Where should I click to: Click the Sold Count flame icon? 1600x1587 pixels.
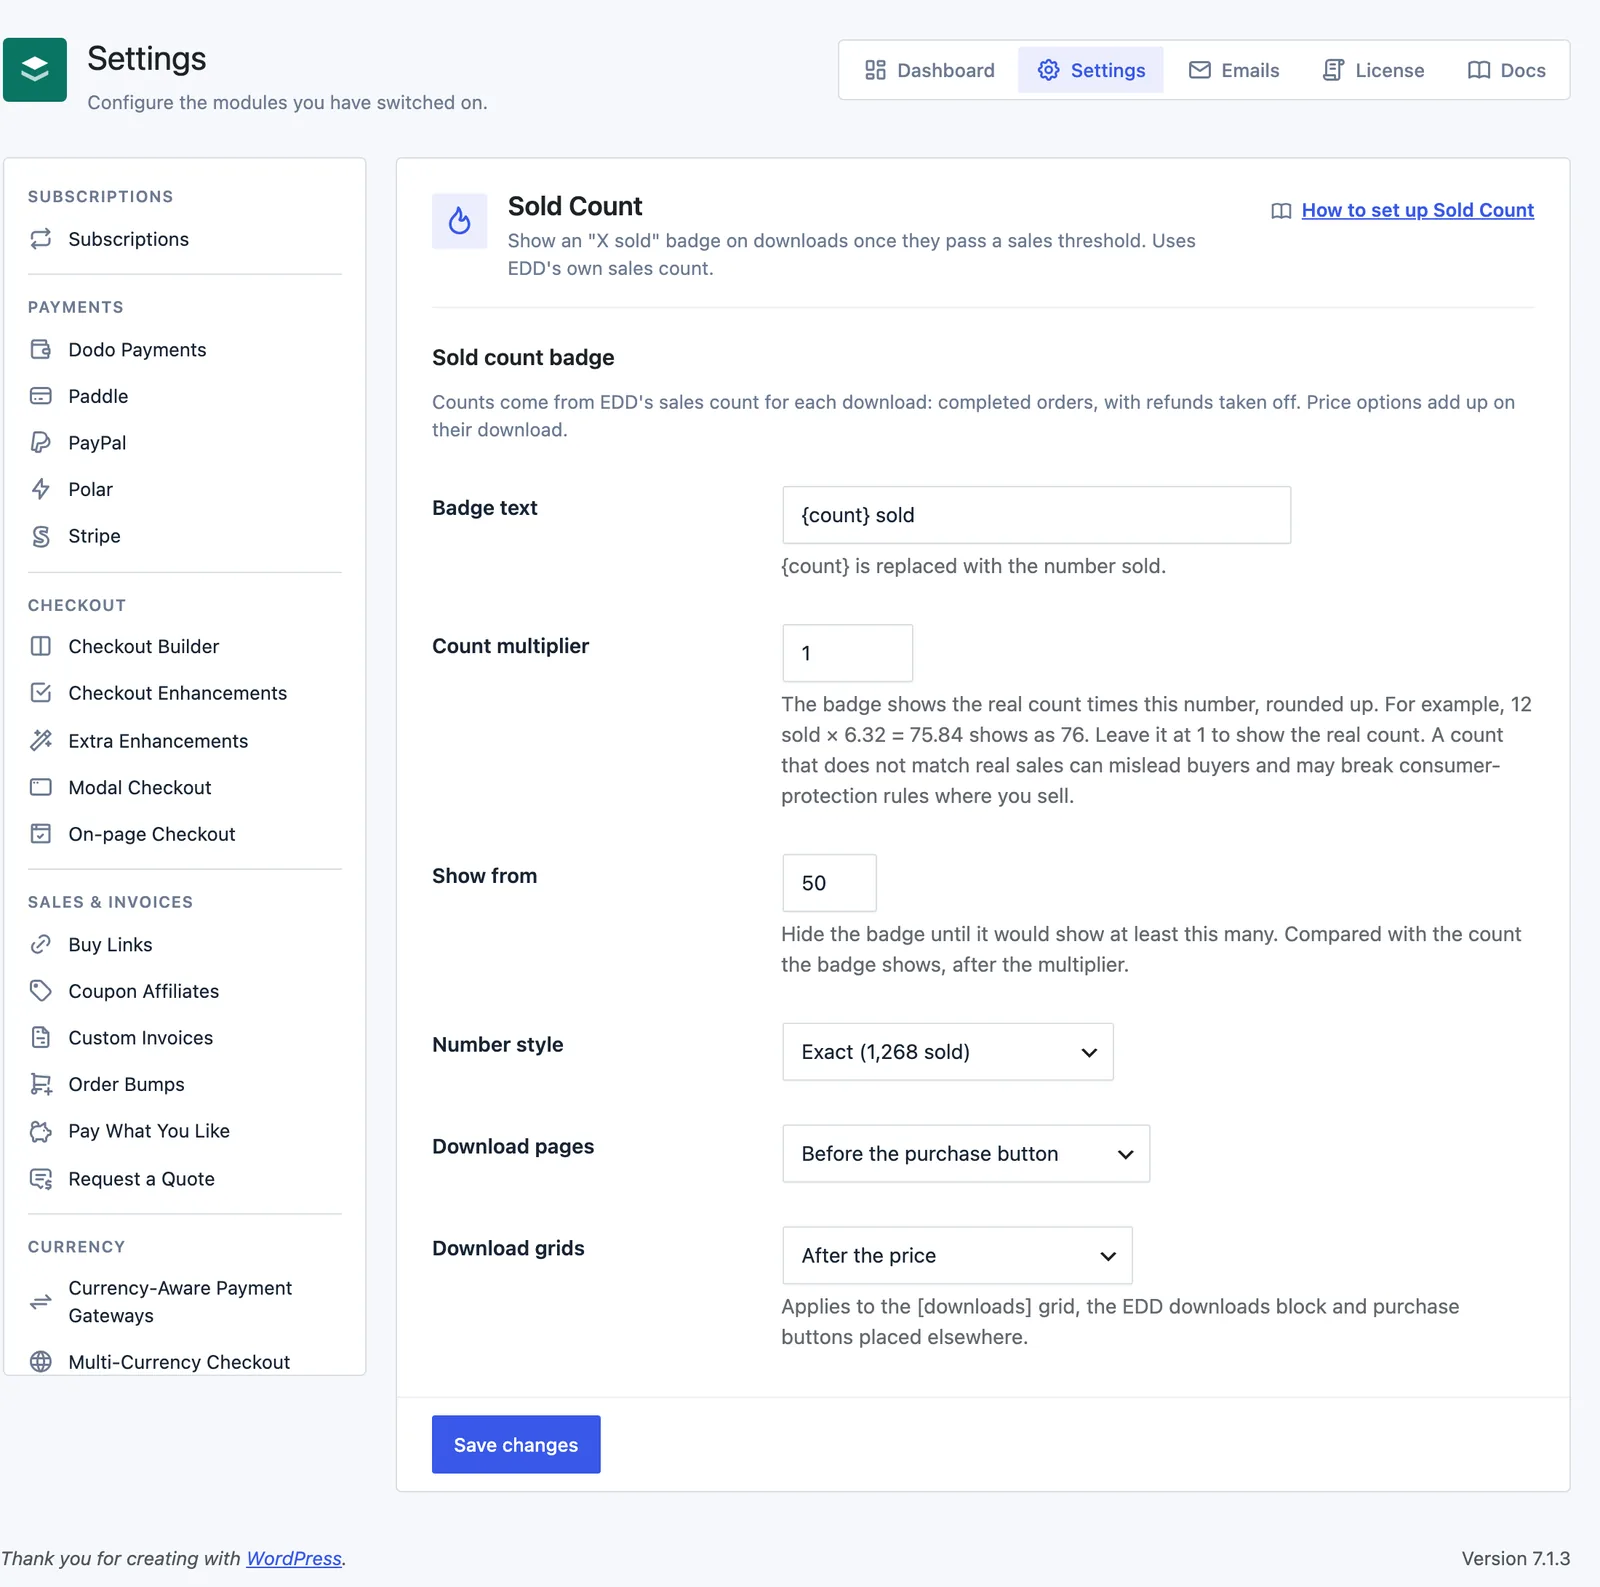[x=460, y=221]
